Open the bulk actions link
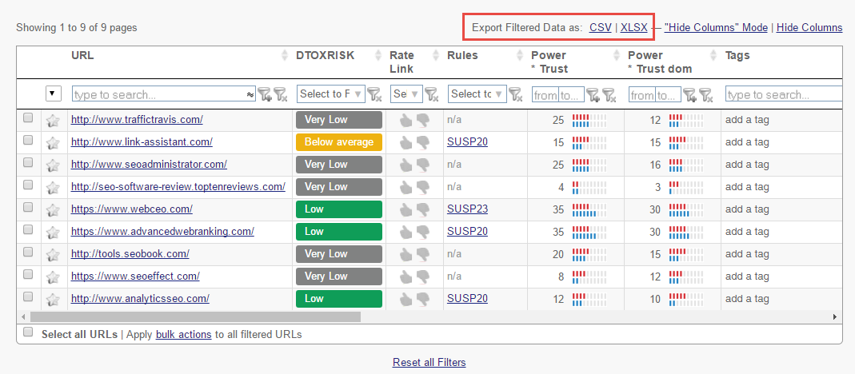The image size is (855, 374). click(183, 335)
